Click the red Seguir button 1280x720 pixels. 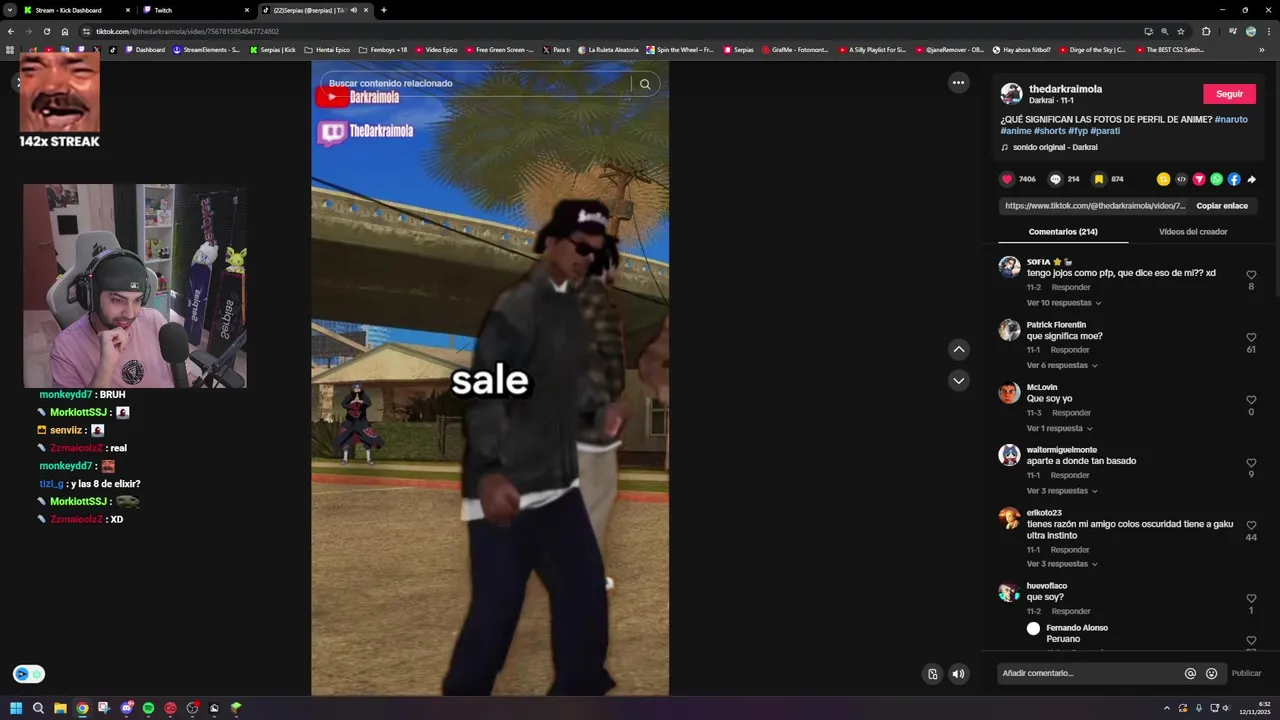coord(1229,94)
